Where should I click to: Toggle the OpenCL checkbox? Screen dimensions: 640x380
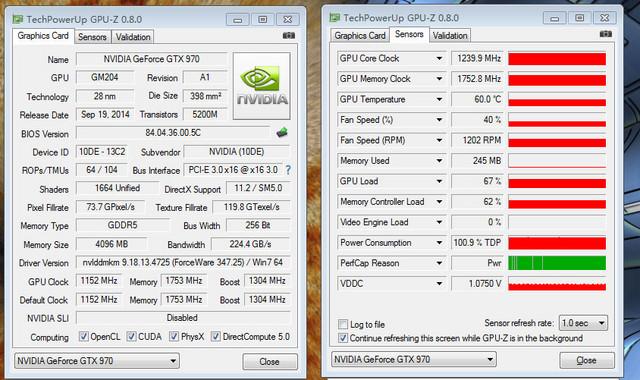pyautogui.click(x=84, y=337)
